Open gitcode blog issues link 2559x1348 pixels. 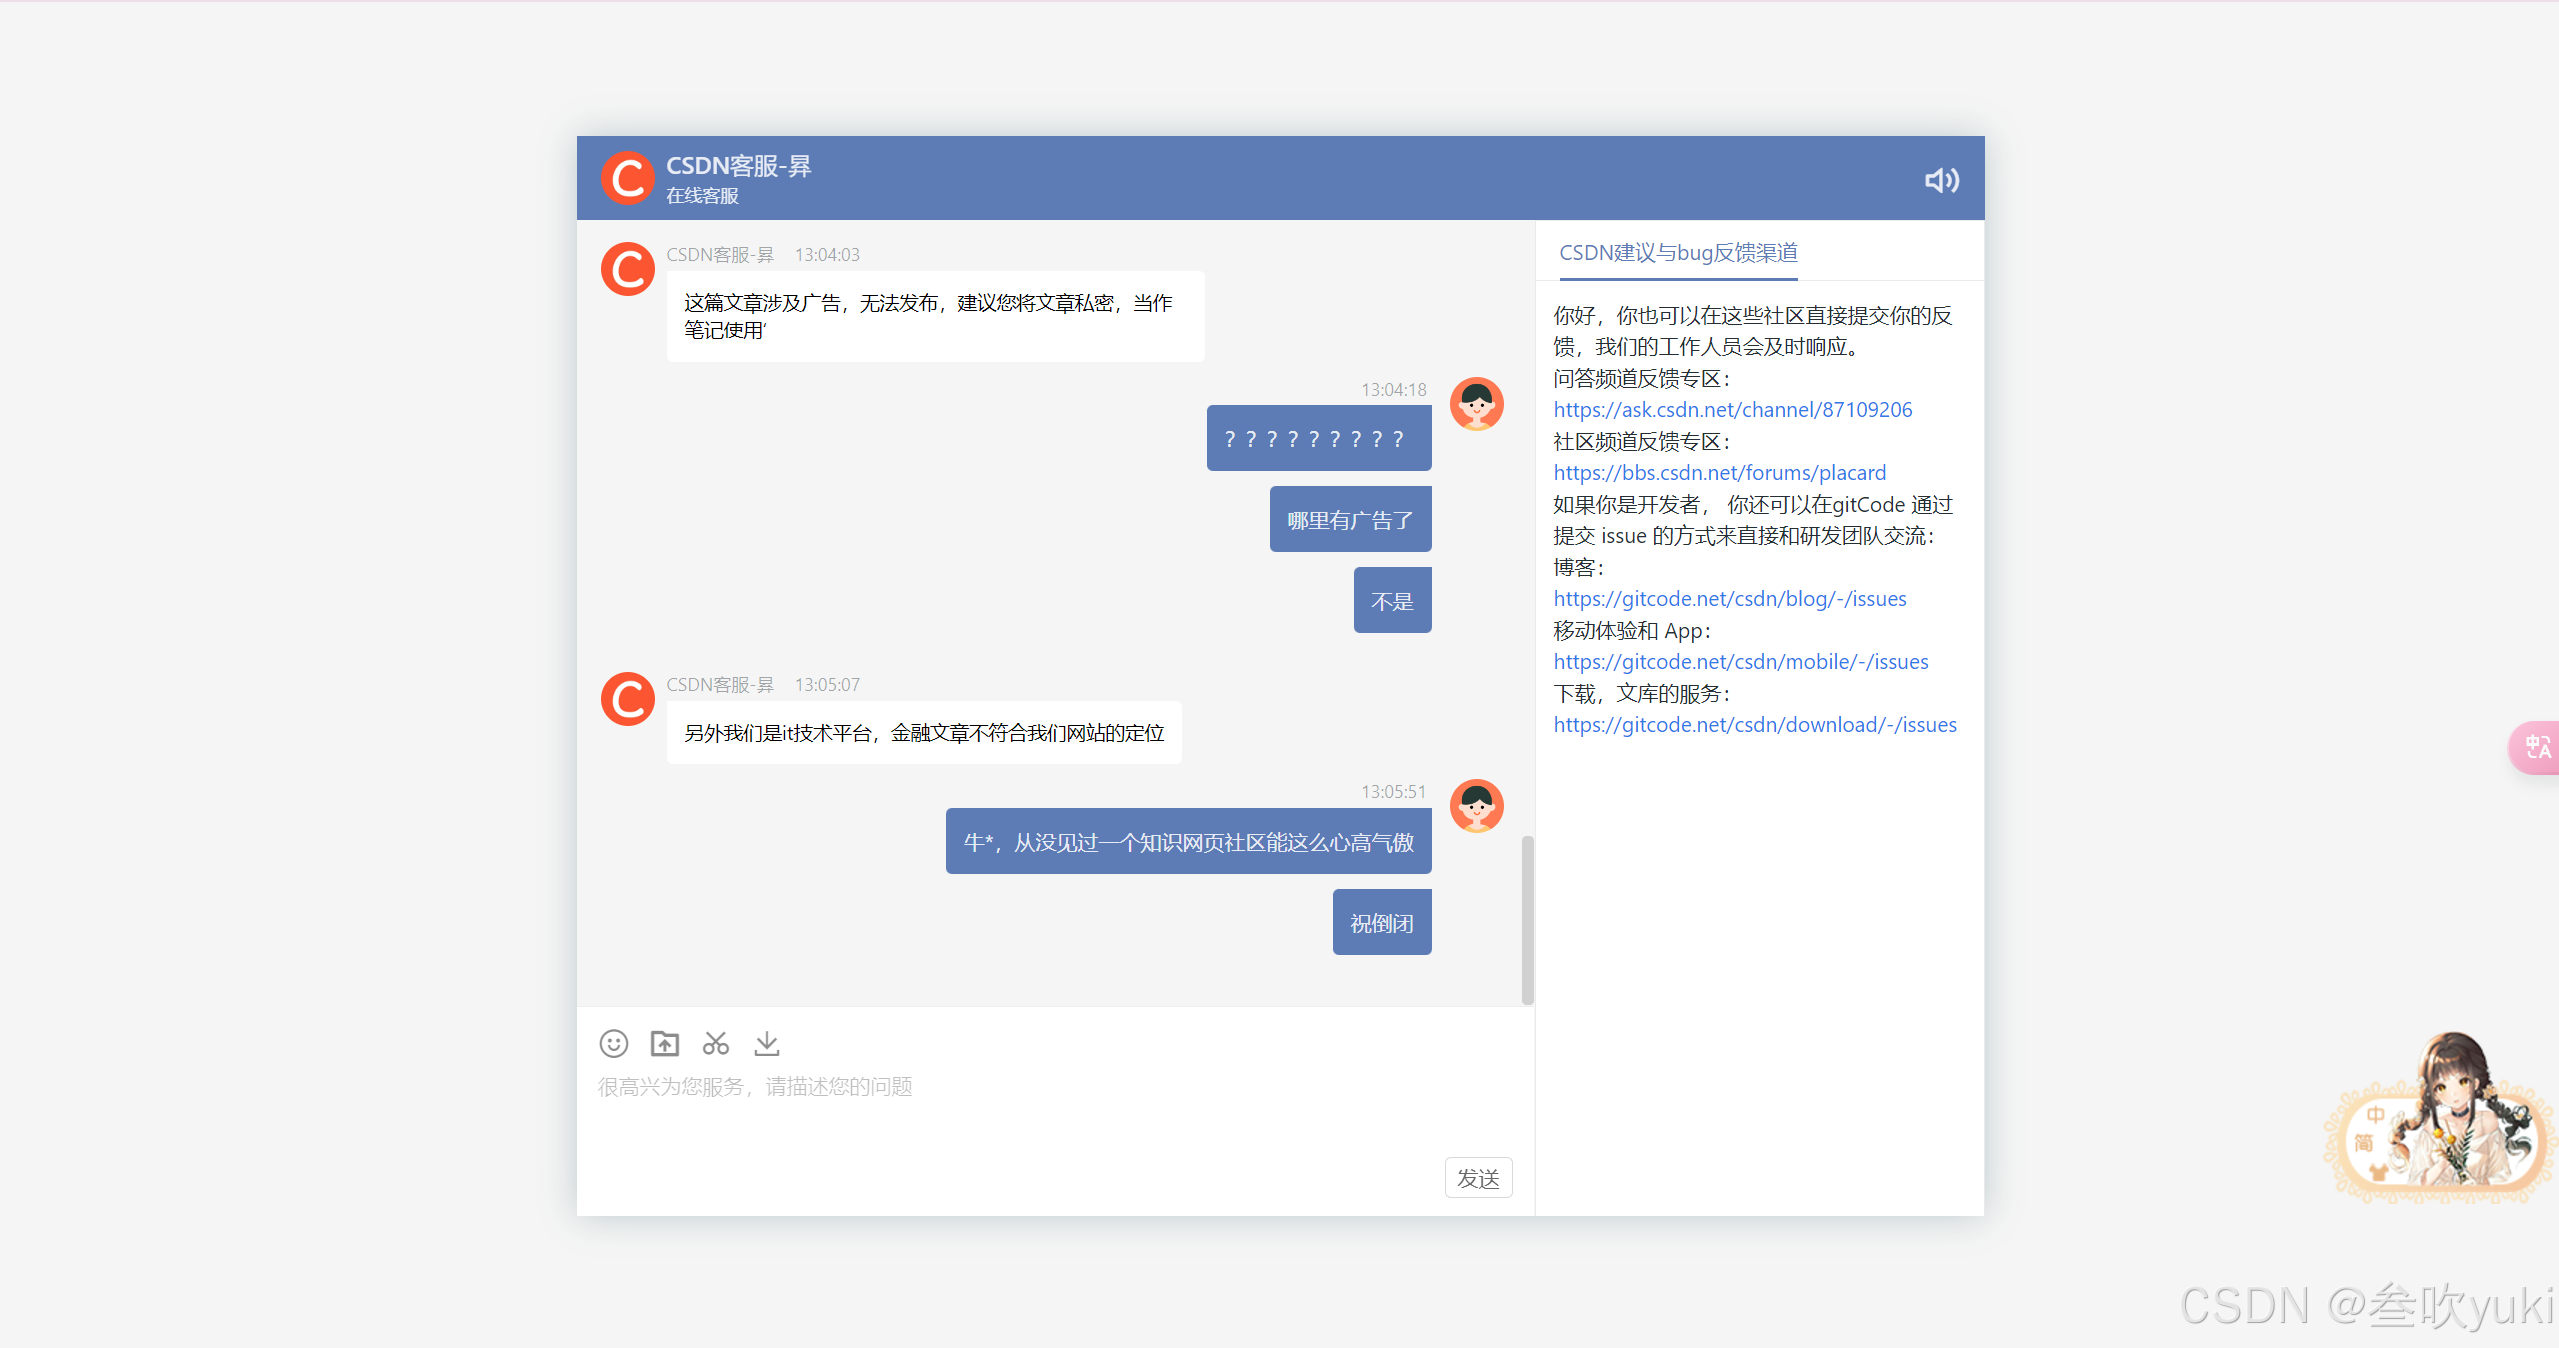pyautogui.click(x=1729, y=599)
